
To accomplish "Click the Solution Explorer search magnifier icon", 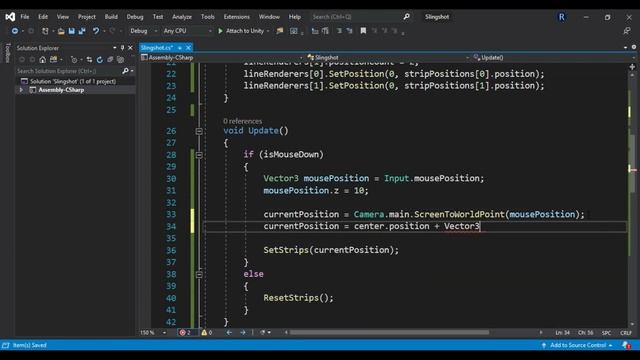I will click(x=125, y=71).
